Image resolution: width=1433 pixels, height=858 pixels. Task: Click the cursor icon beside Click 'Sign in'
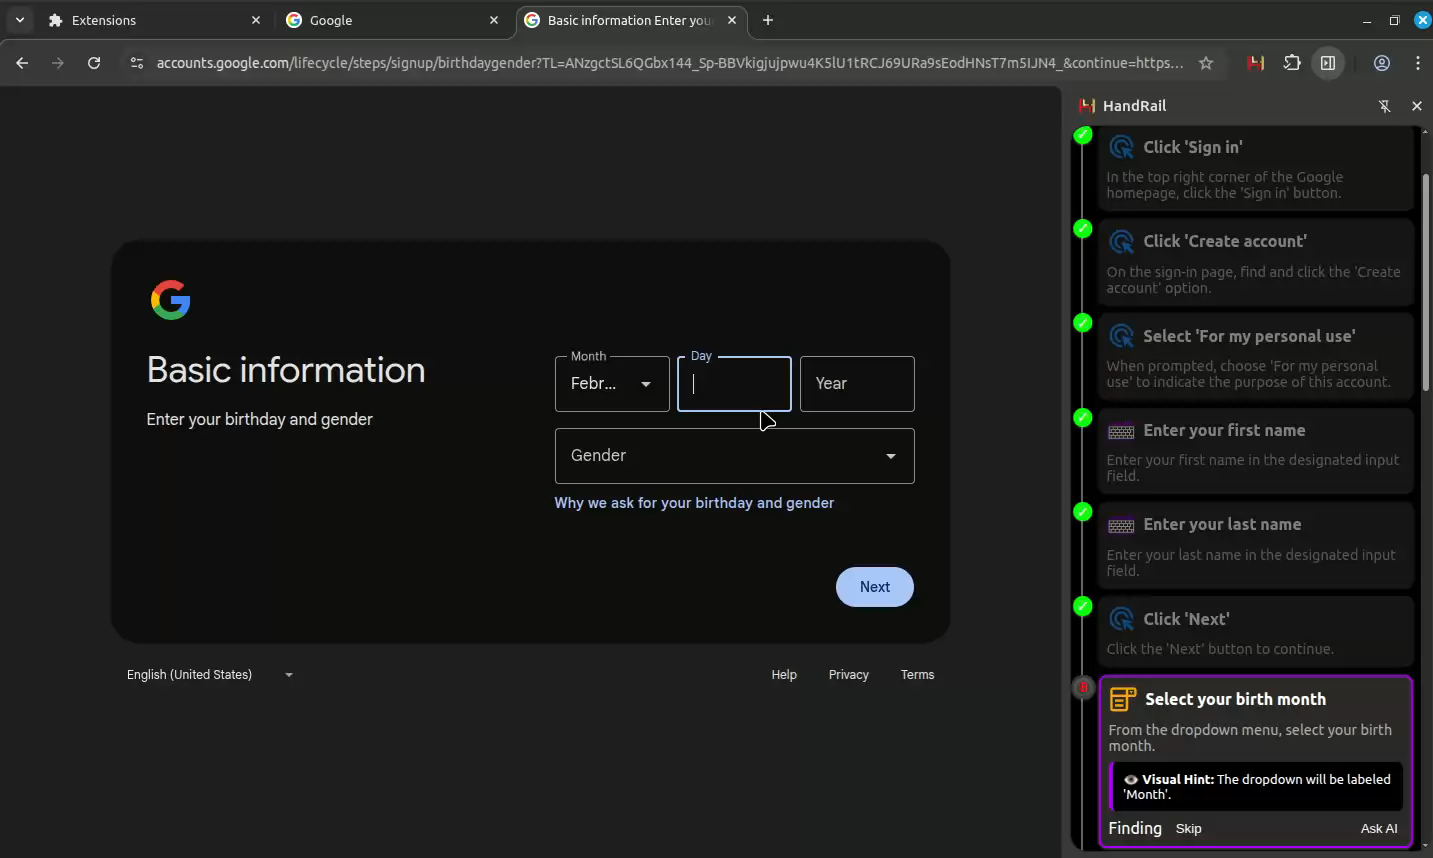(x=1122, y=147)
